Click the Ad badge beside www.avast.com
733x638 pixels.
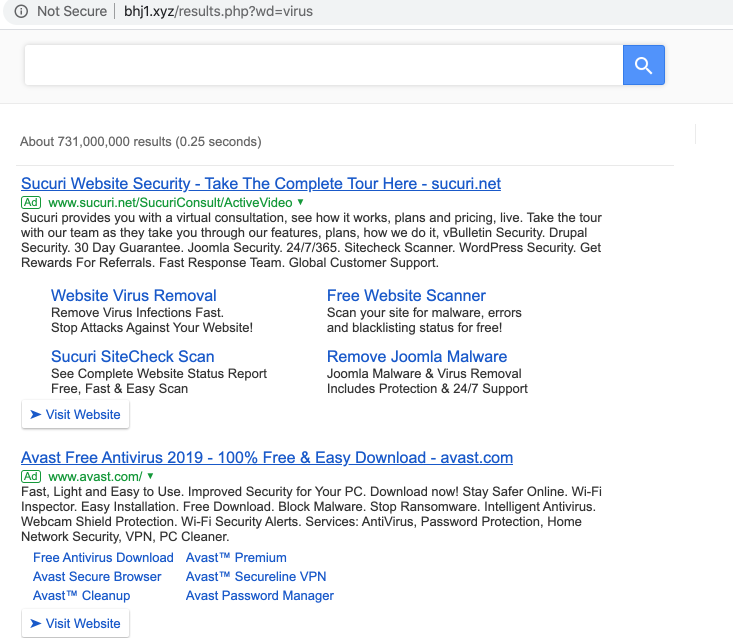[x=31, y=476]
